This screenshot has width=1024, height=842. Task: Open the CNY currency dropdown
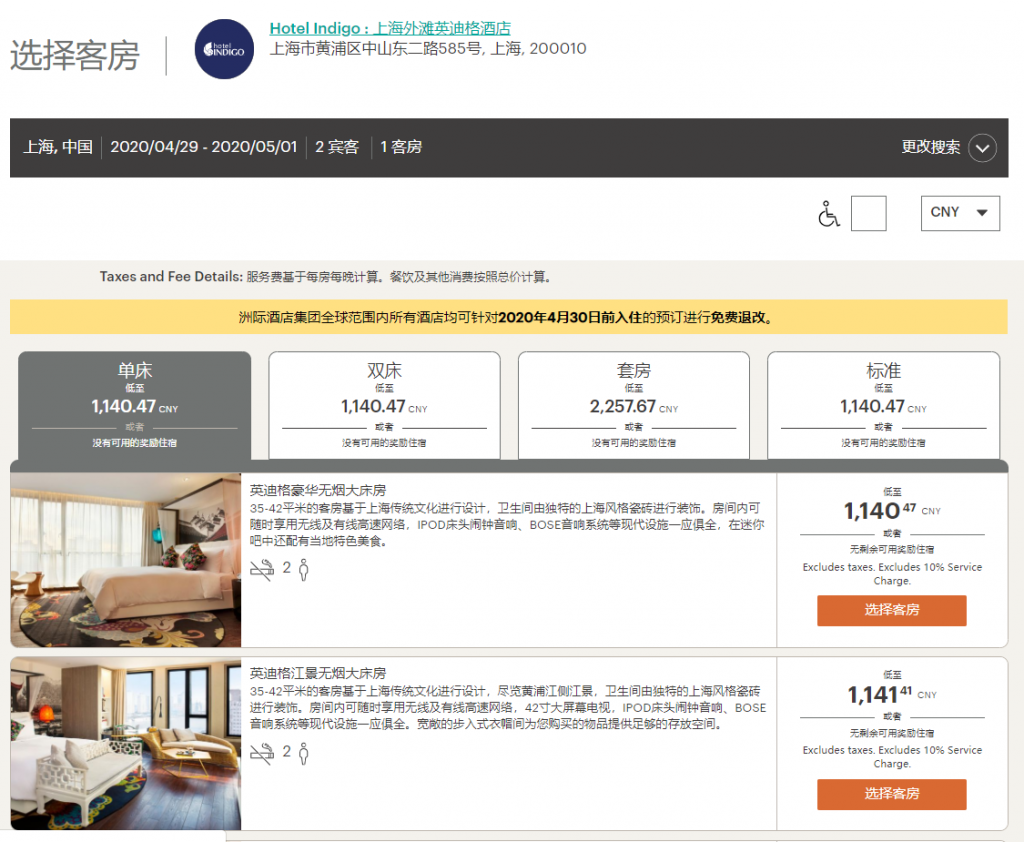click(960, 213)
